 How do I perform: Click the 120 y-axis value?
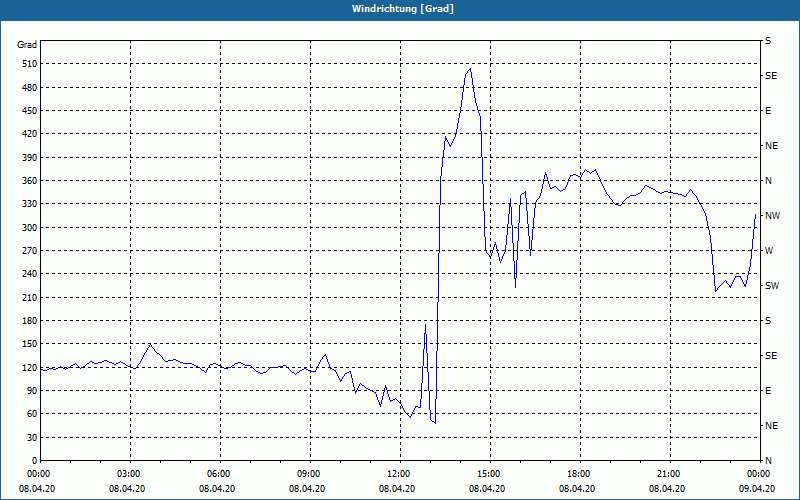point(30,367)
